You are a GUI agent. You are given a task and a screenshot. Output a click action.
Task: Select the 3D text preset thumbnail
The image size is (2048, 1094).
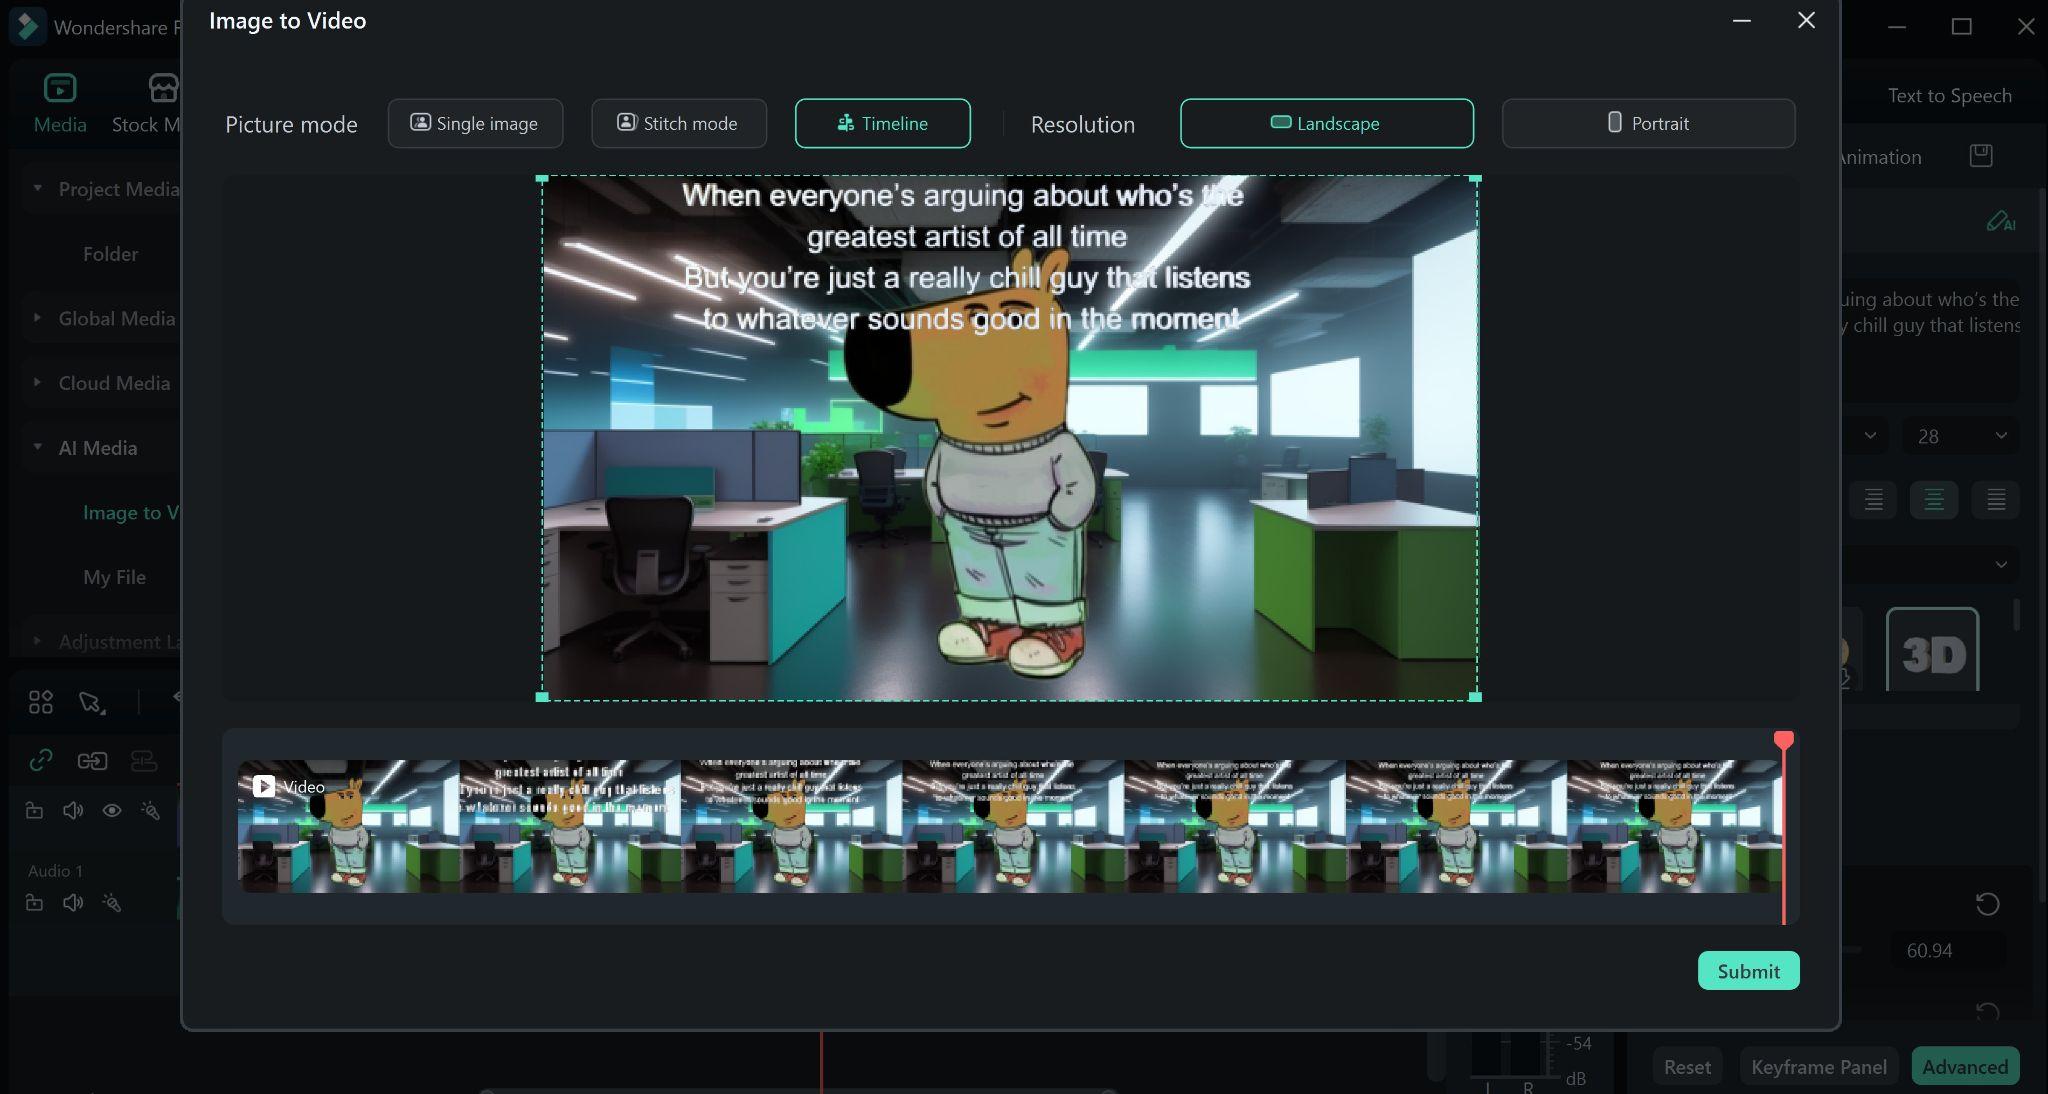(1932, 650)
